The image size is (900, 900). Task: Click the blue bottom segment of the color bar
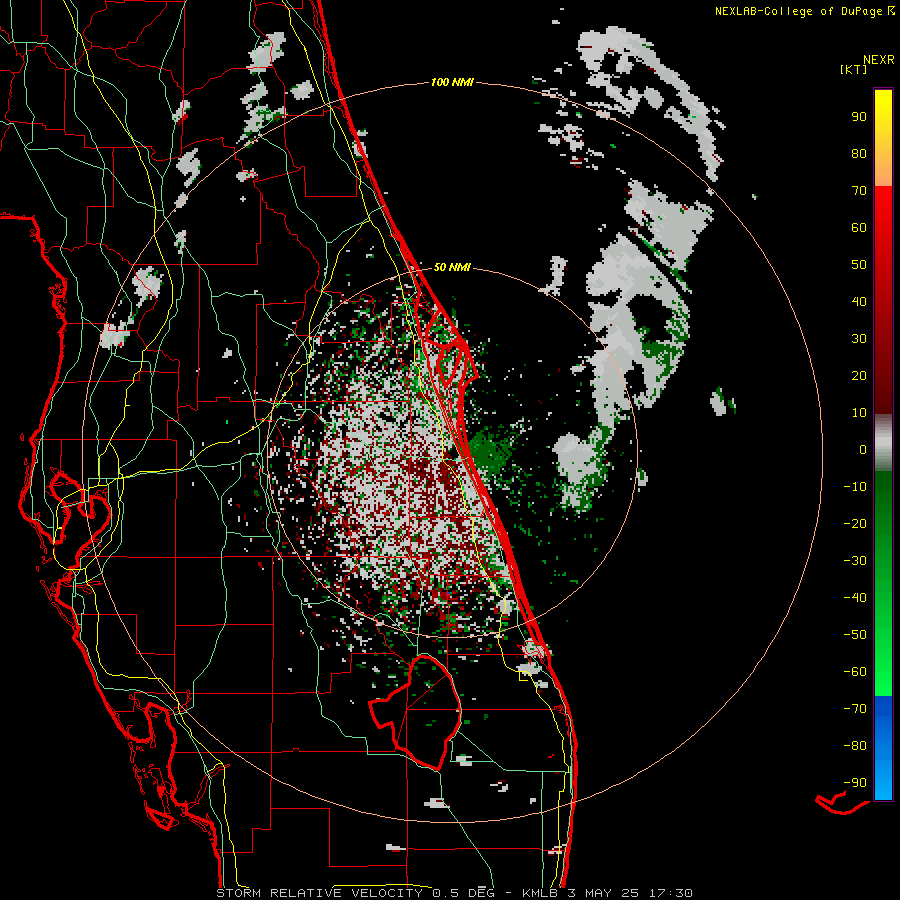(883, 748)
